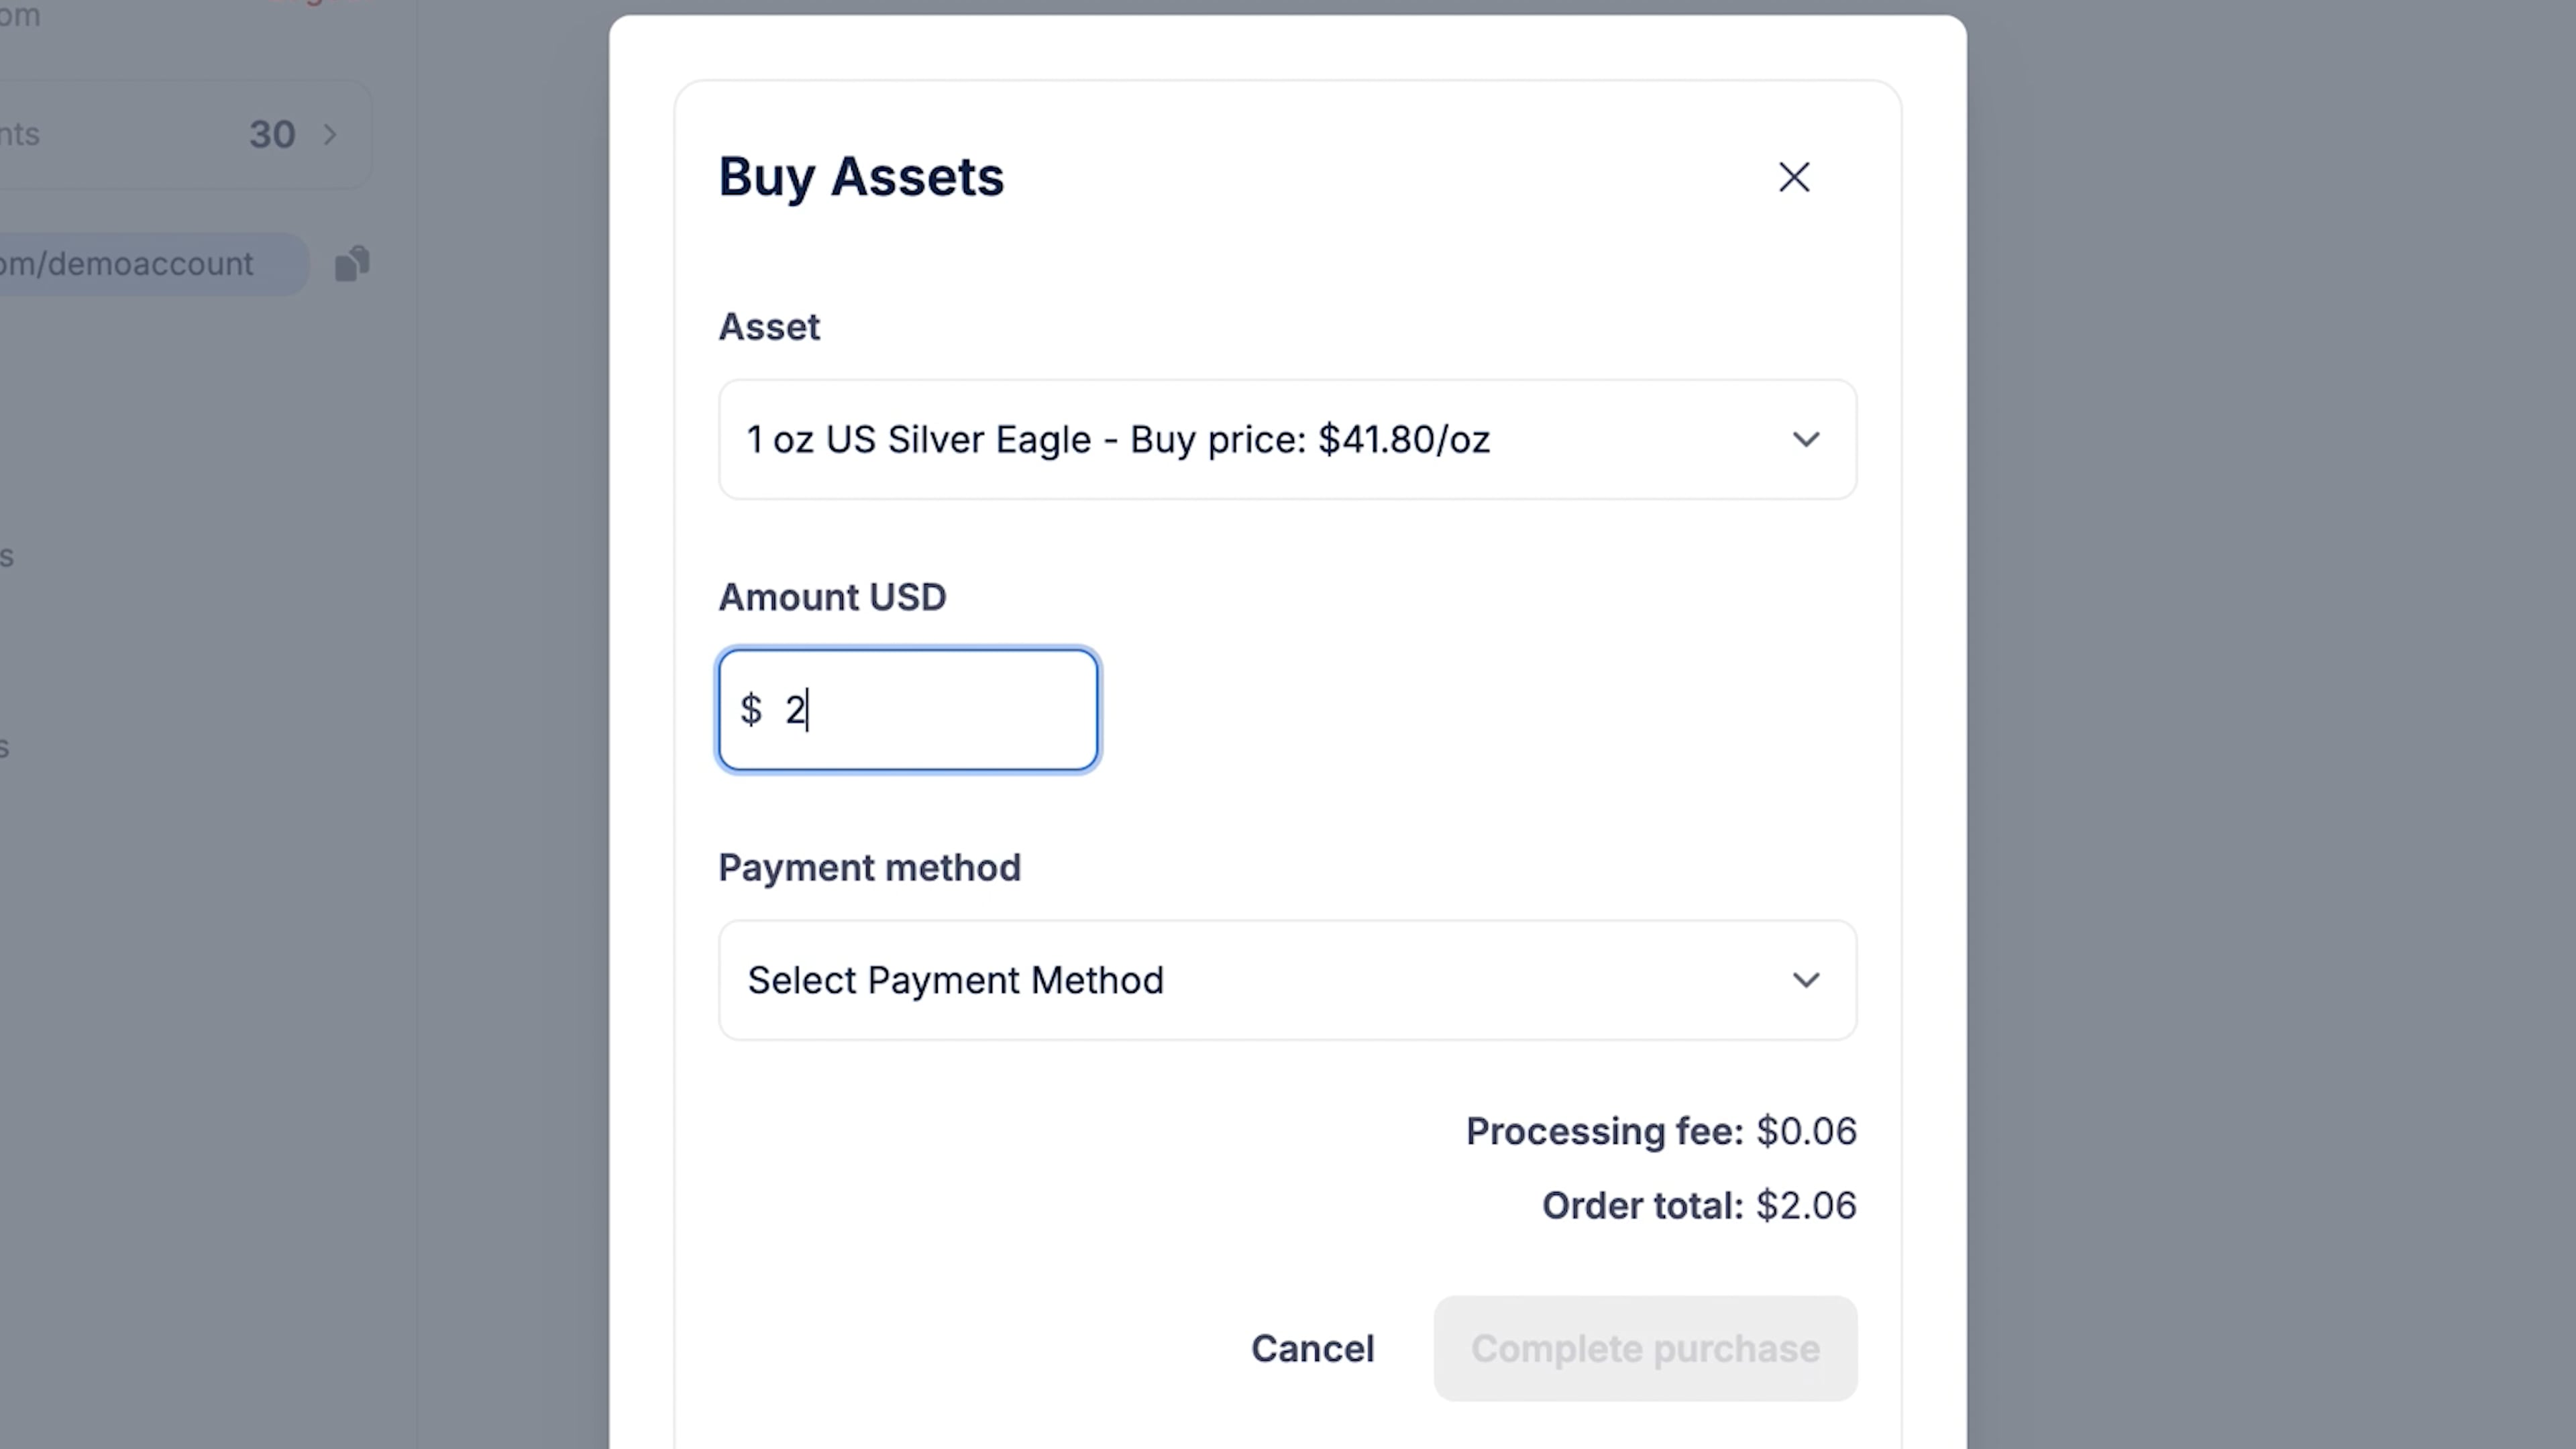Click the chevron arrow beside 30
2576x1449 pixels.
coord(330,135)
